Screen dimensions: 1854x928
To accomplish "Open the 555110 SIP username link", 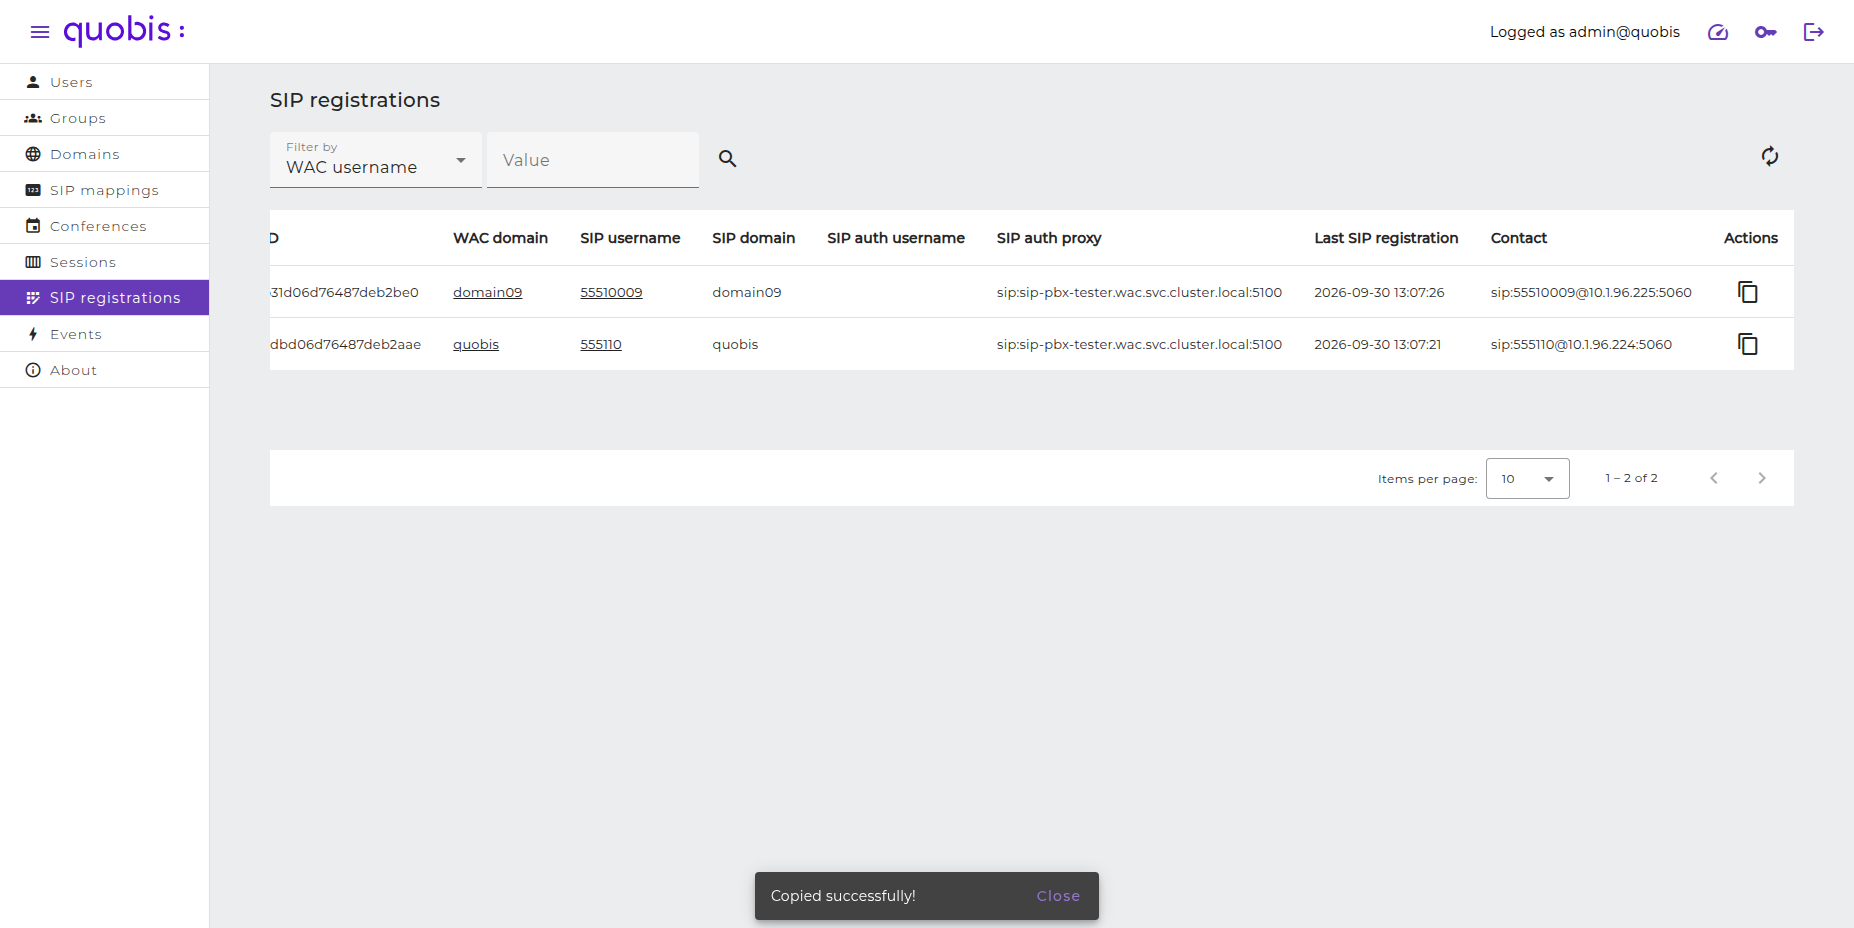I will coord(601,344).
